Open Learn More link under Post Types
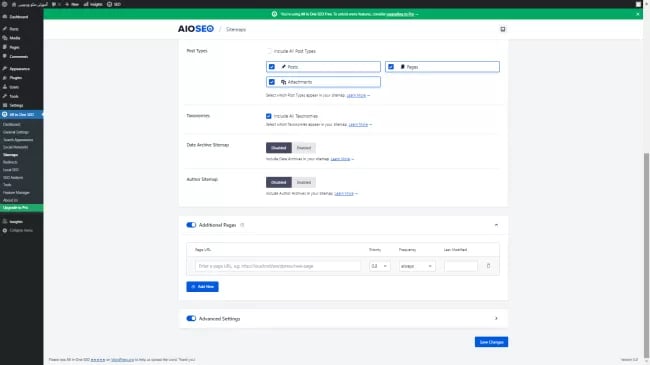Screen dimensions: 650x365 click(x=356, y=95)
